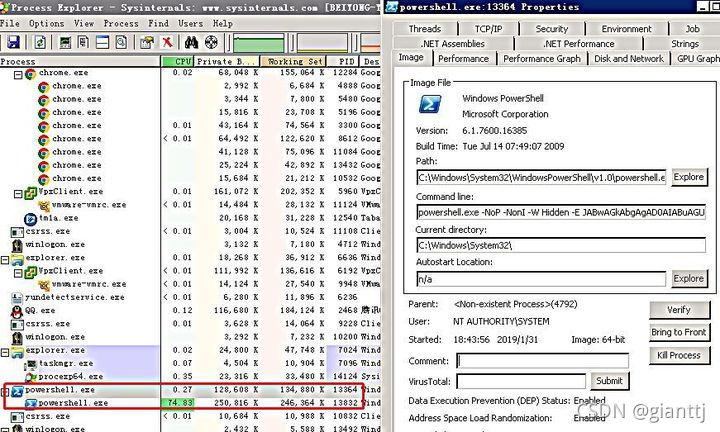
Task: Click the blue PowerShell image file icon
Action: click(x=430, y=105)
